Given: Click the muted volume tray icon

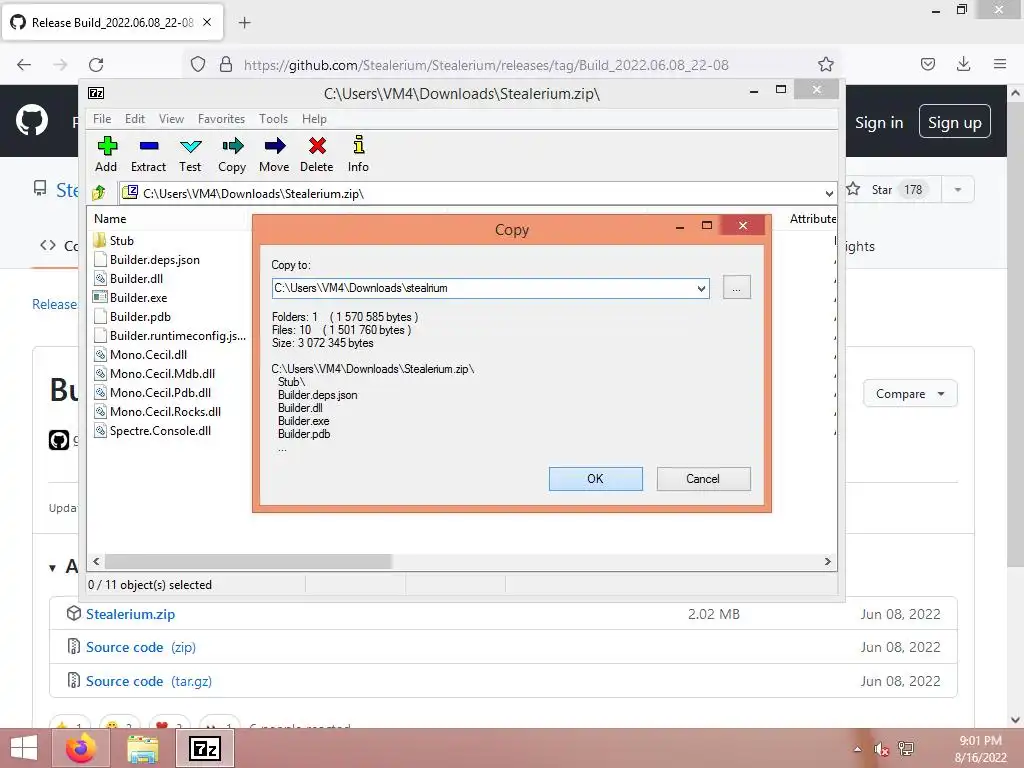Looking at the screenshot, I should tap(881, 749).
